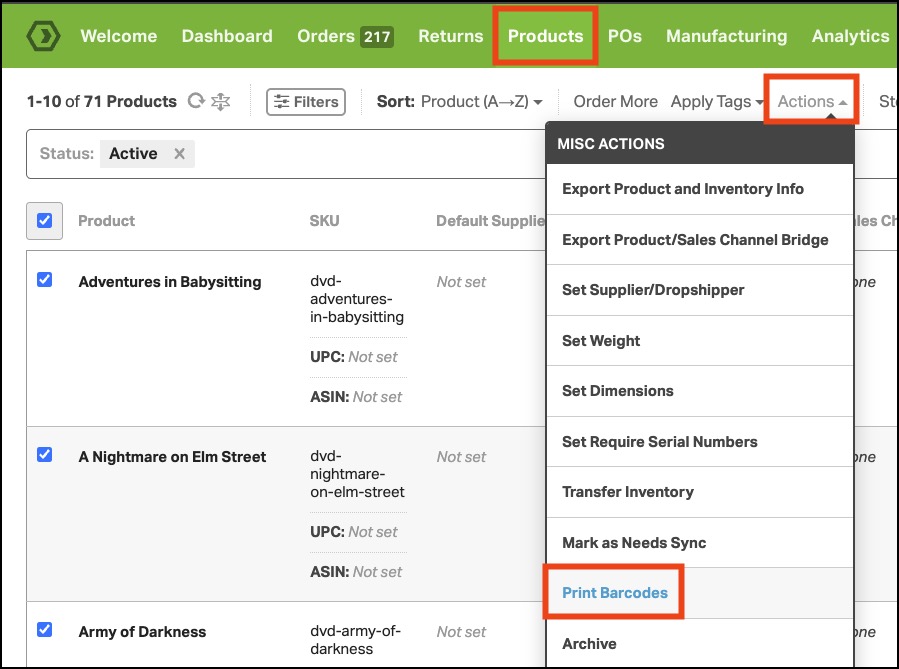Remove the Active status filter

tap(179, 154)
